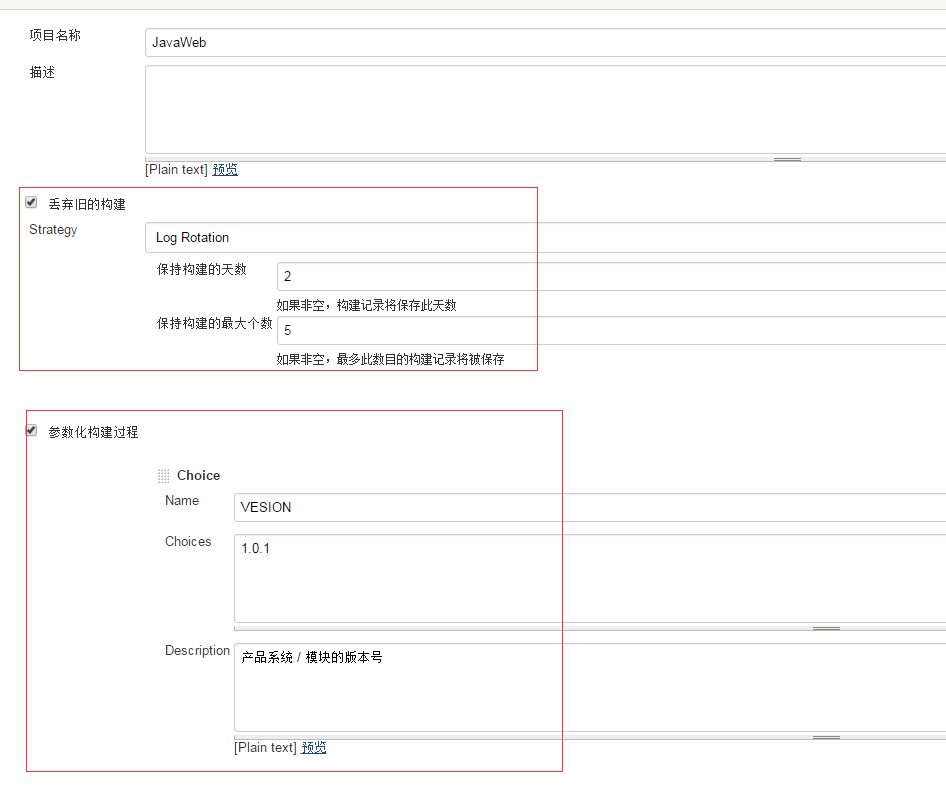Grab the resize handle below parameter Description
The height and width of the screenshot is (805, 946).
click(826, 737)
